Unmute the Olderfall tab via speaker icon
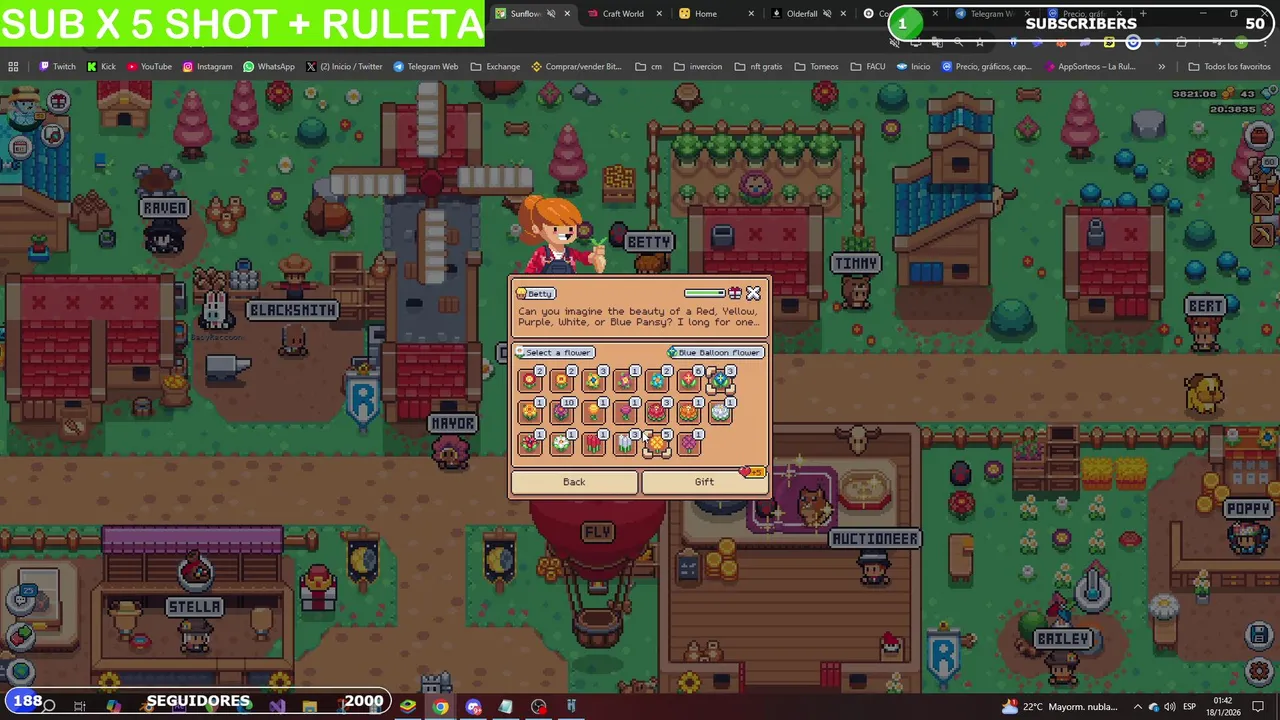The image size is (1280, 720). (827, 14)
